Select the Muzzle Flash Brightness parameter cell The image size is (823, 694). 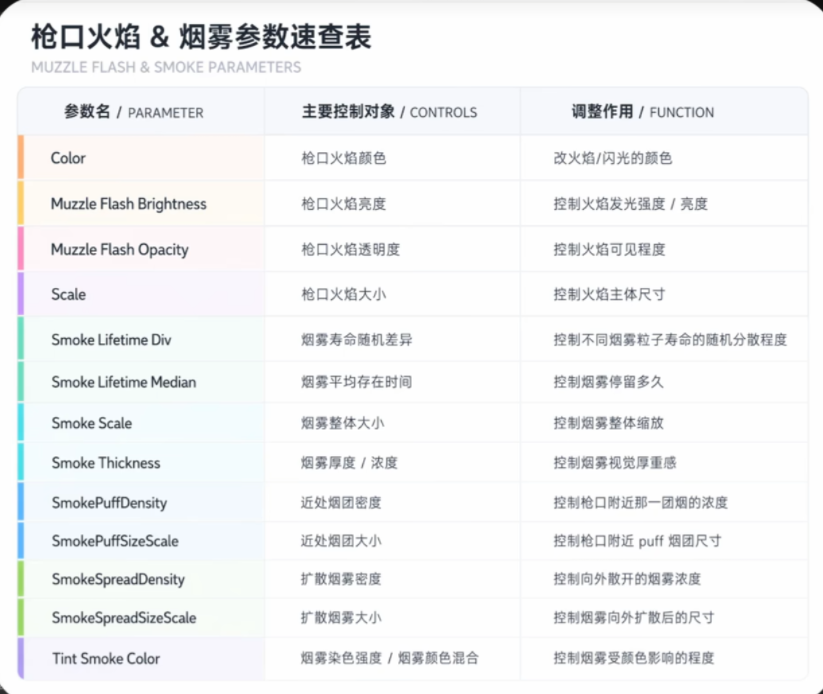(141, 204)
